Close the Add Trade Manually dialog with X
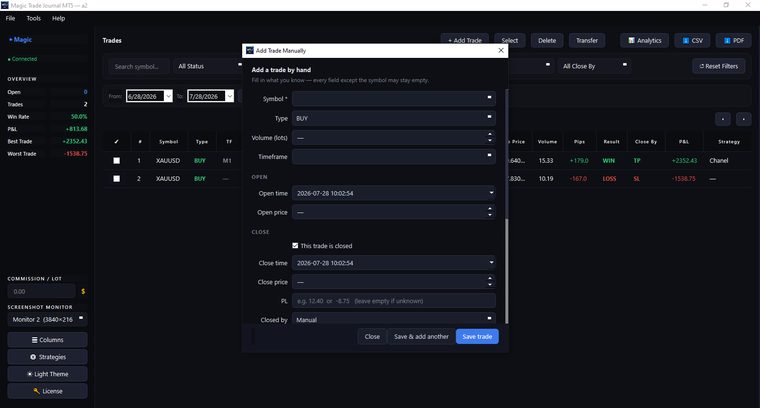 [x=501, y=50]
